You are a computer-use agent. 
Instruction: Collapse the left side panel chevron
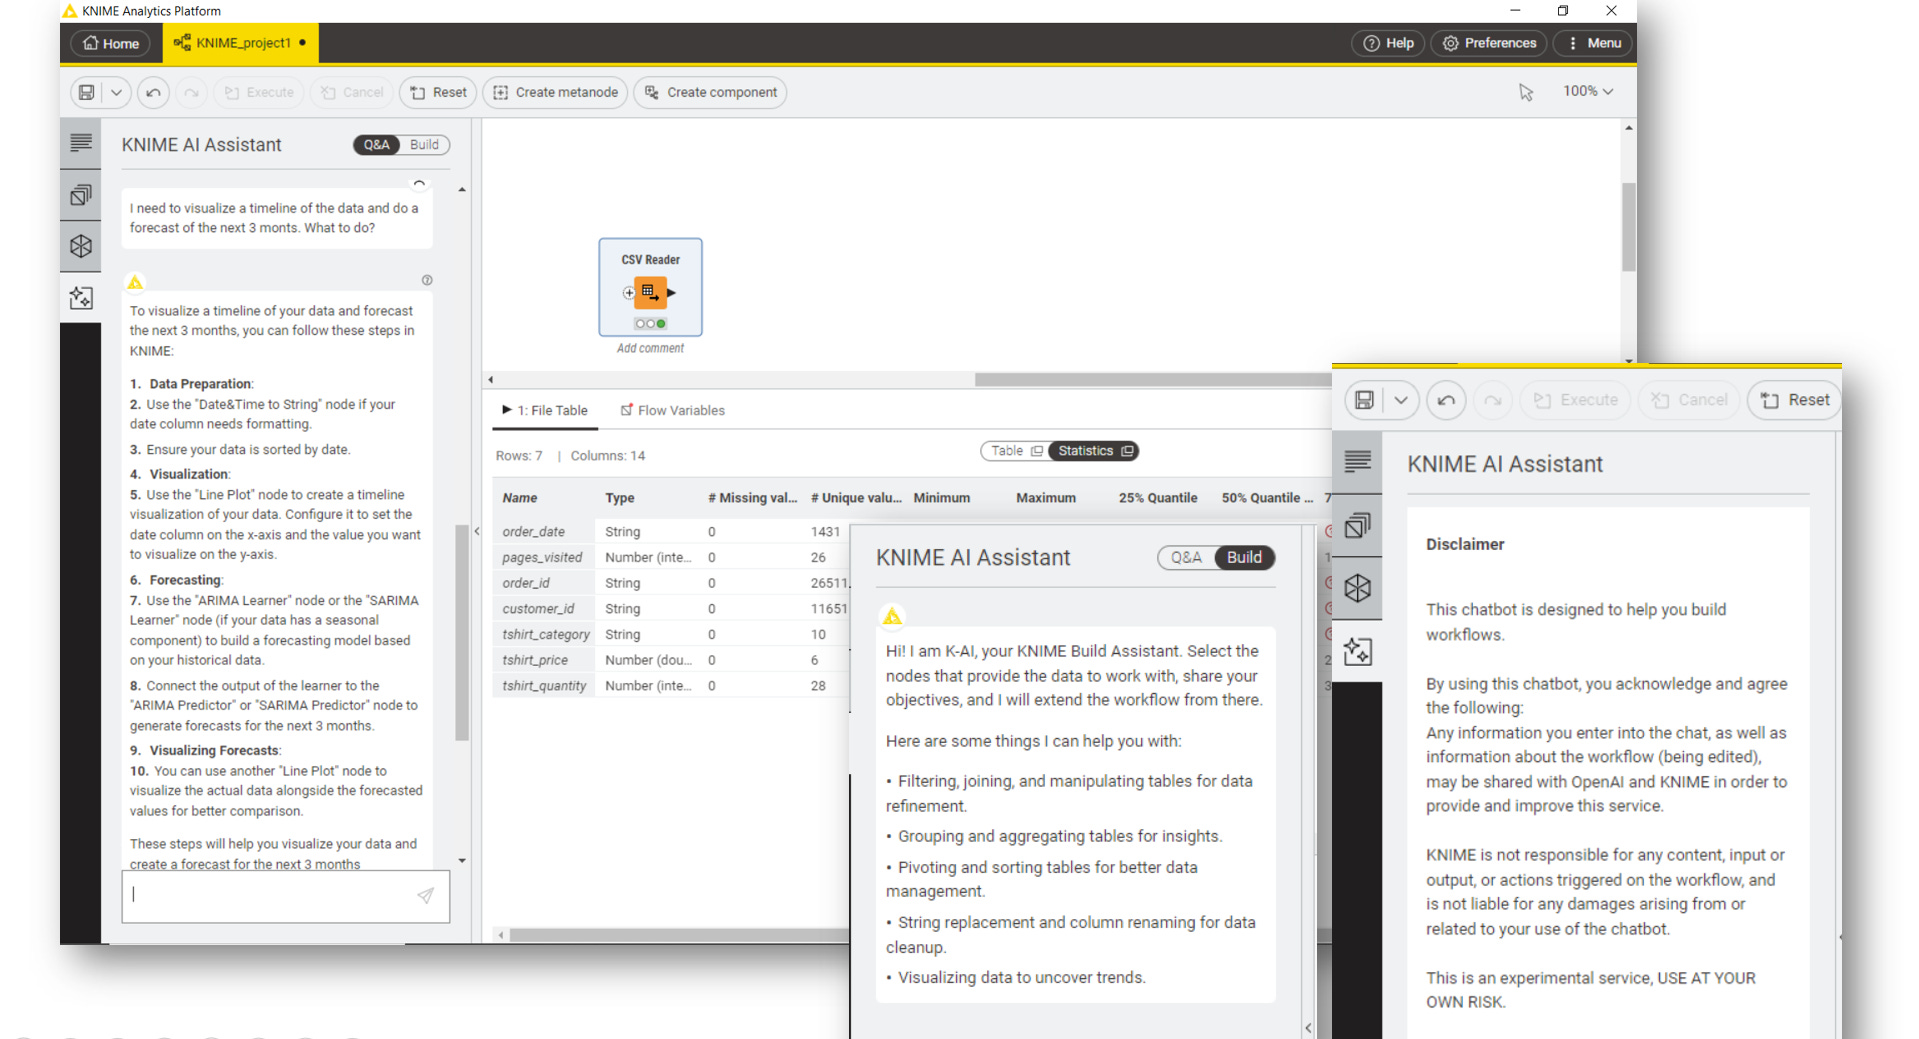[x=477, y=531]
